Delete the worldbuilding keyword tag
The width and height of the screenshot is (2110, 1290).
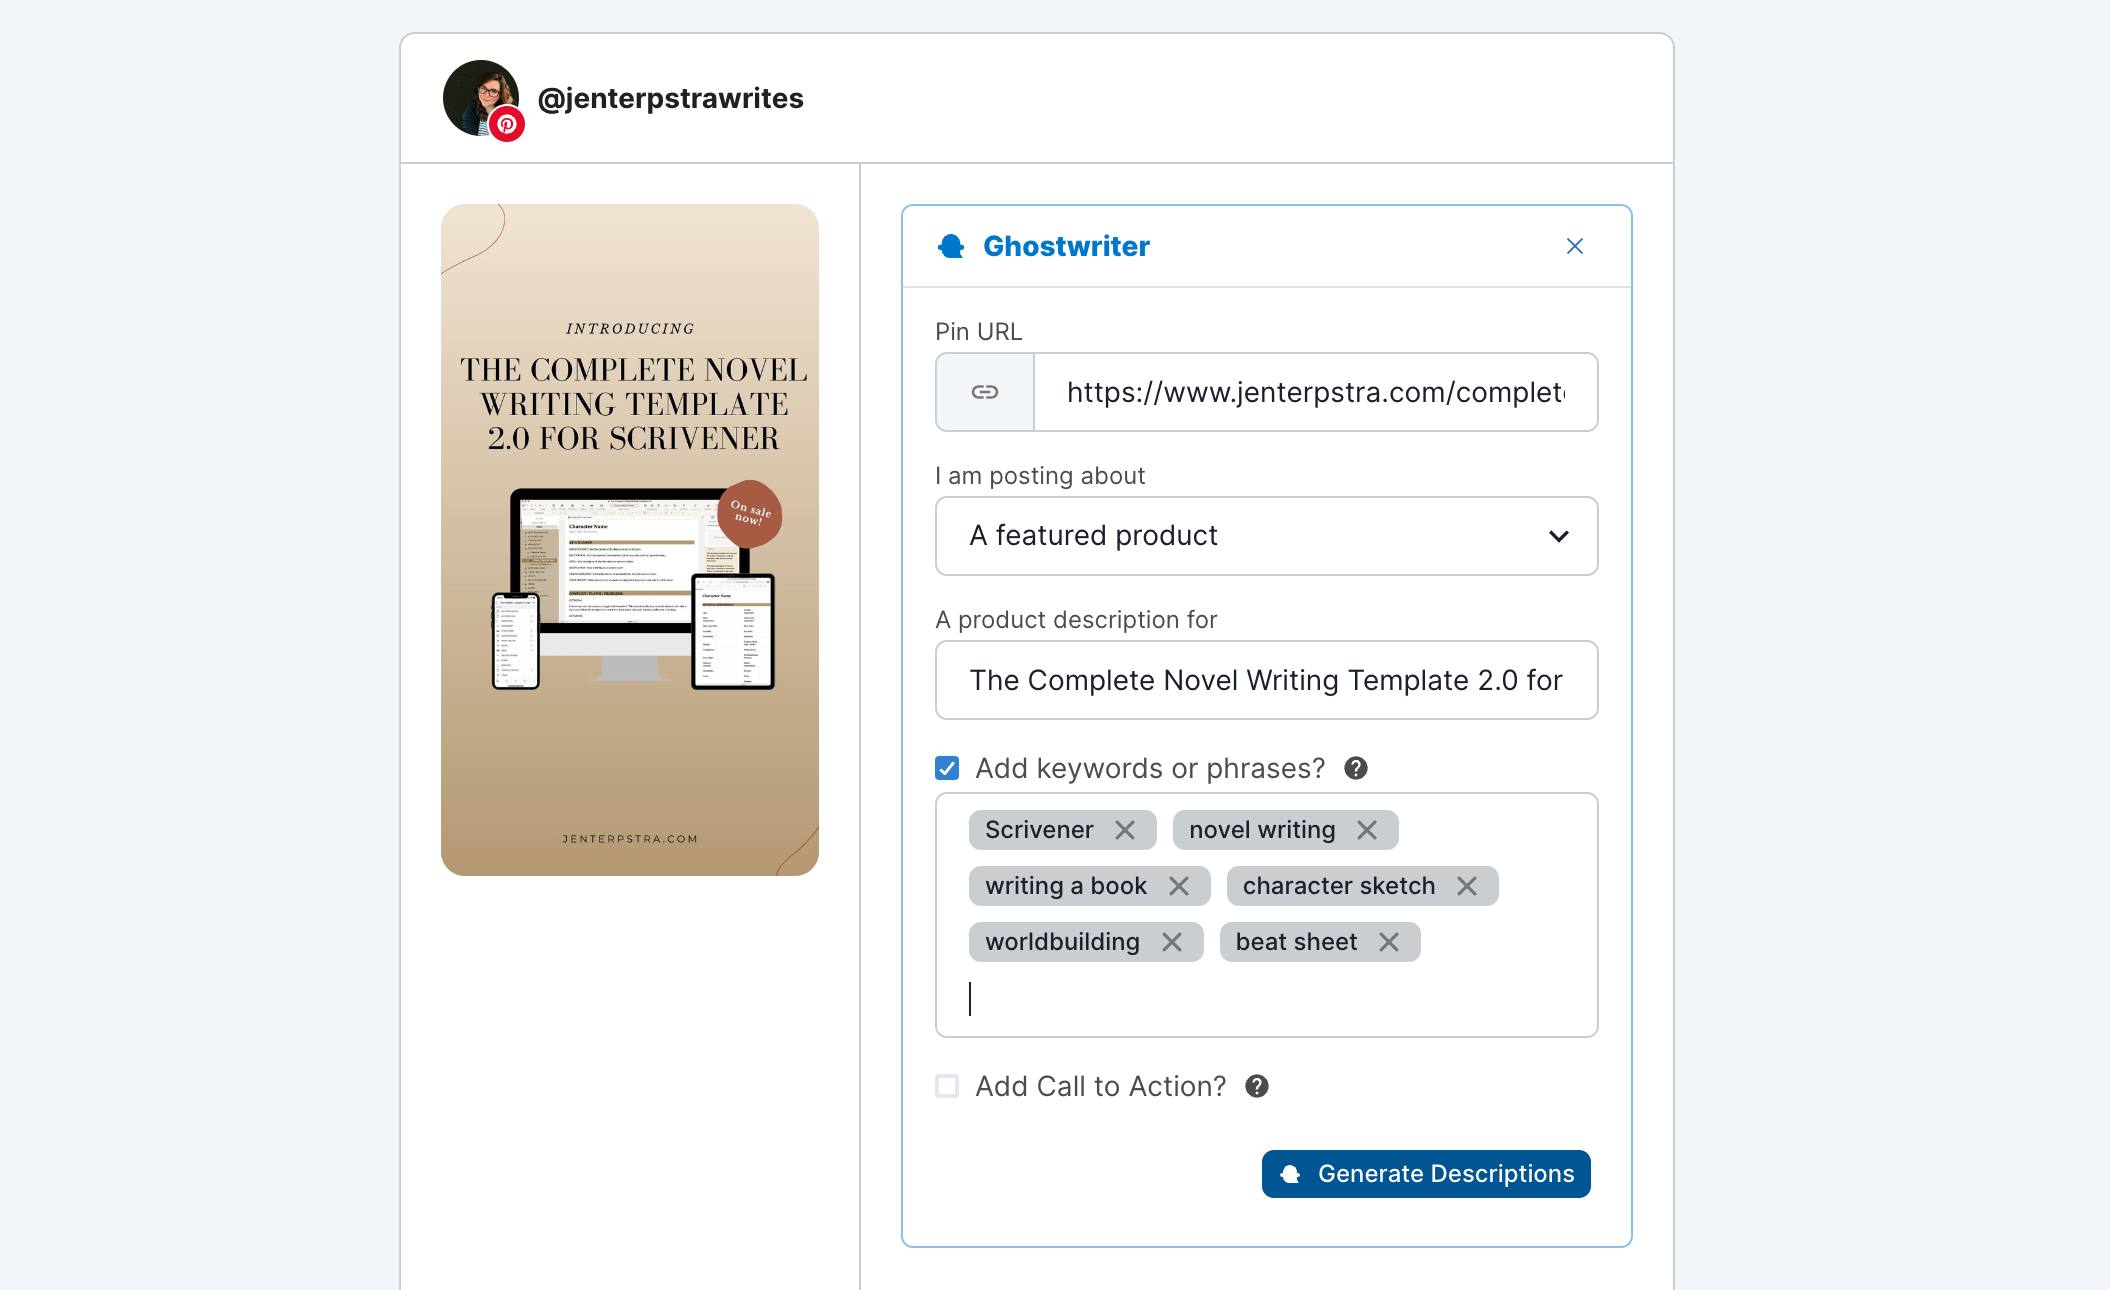1172,942
